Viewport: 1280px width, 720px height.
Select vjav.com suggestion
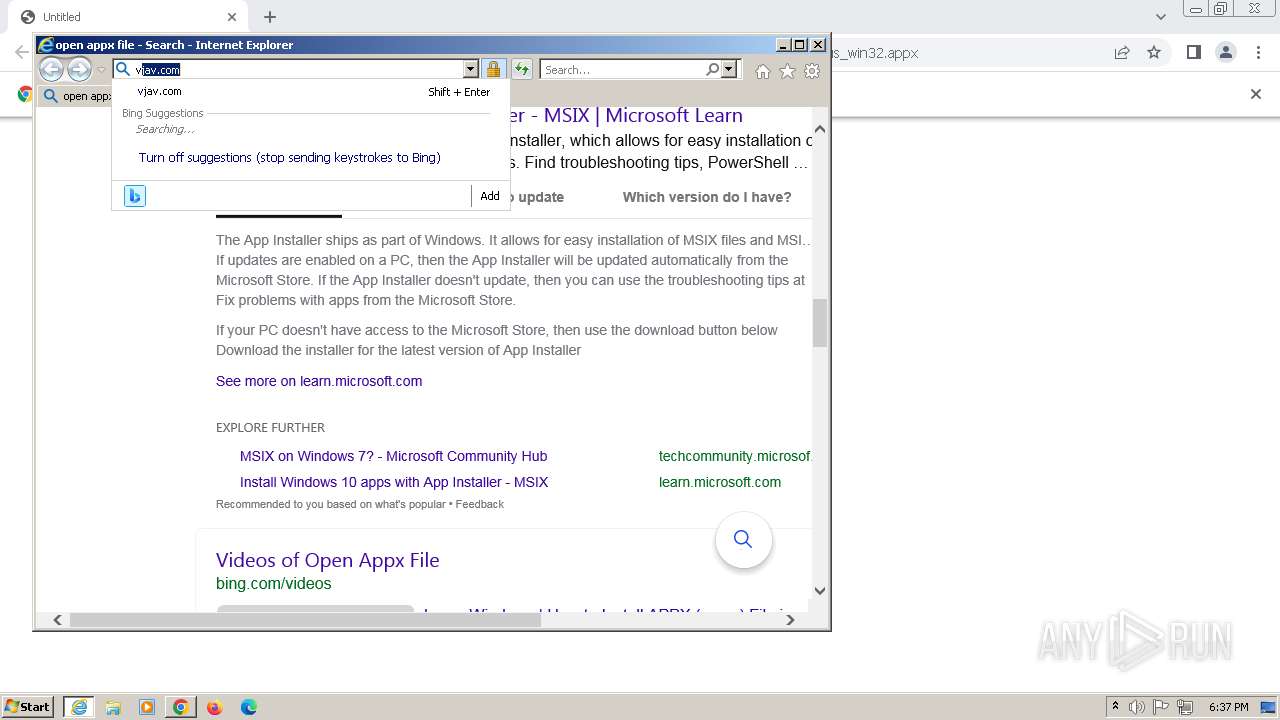pos(311,91)
